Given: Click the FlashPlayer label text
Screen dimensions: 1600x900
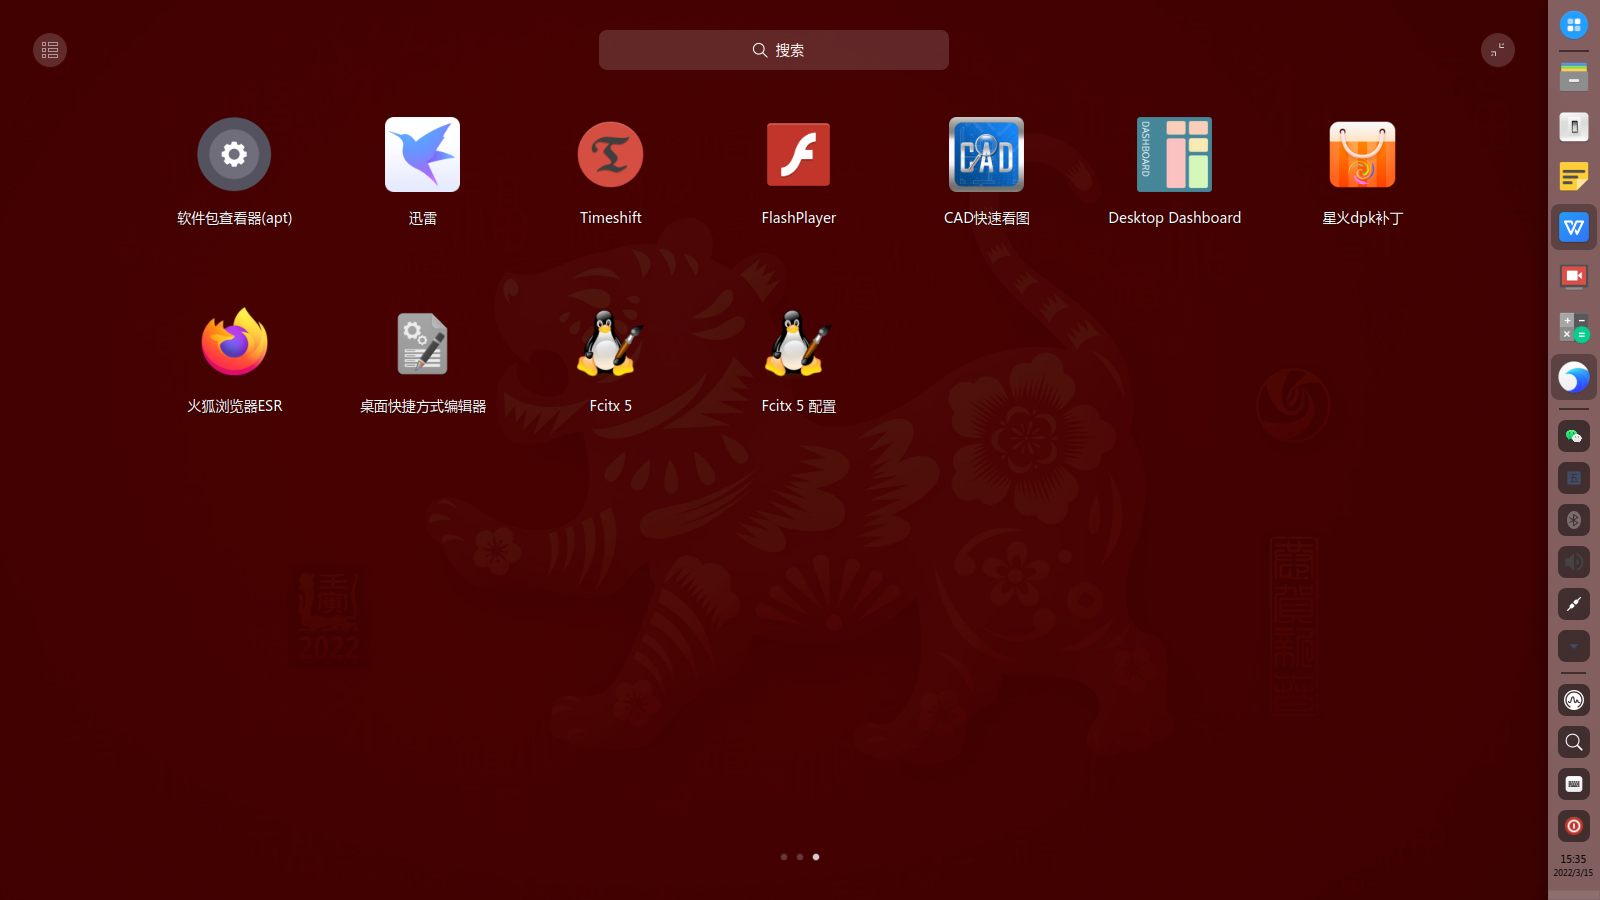Looking at the screenshot, I should [798, 218].
